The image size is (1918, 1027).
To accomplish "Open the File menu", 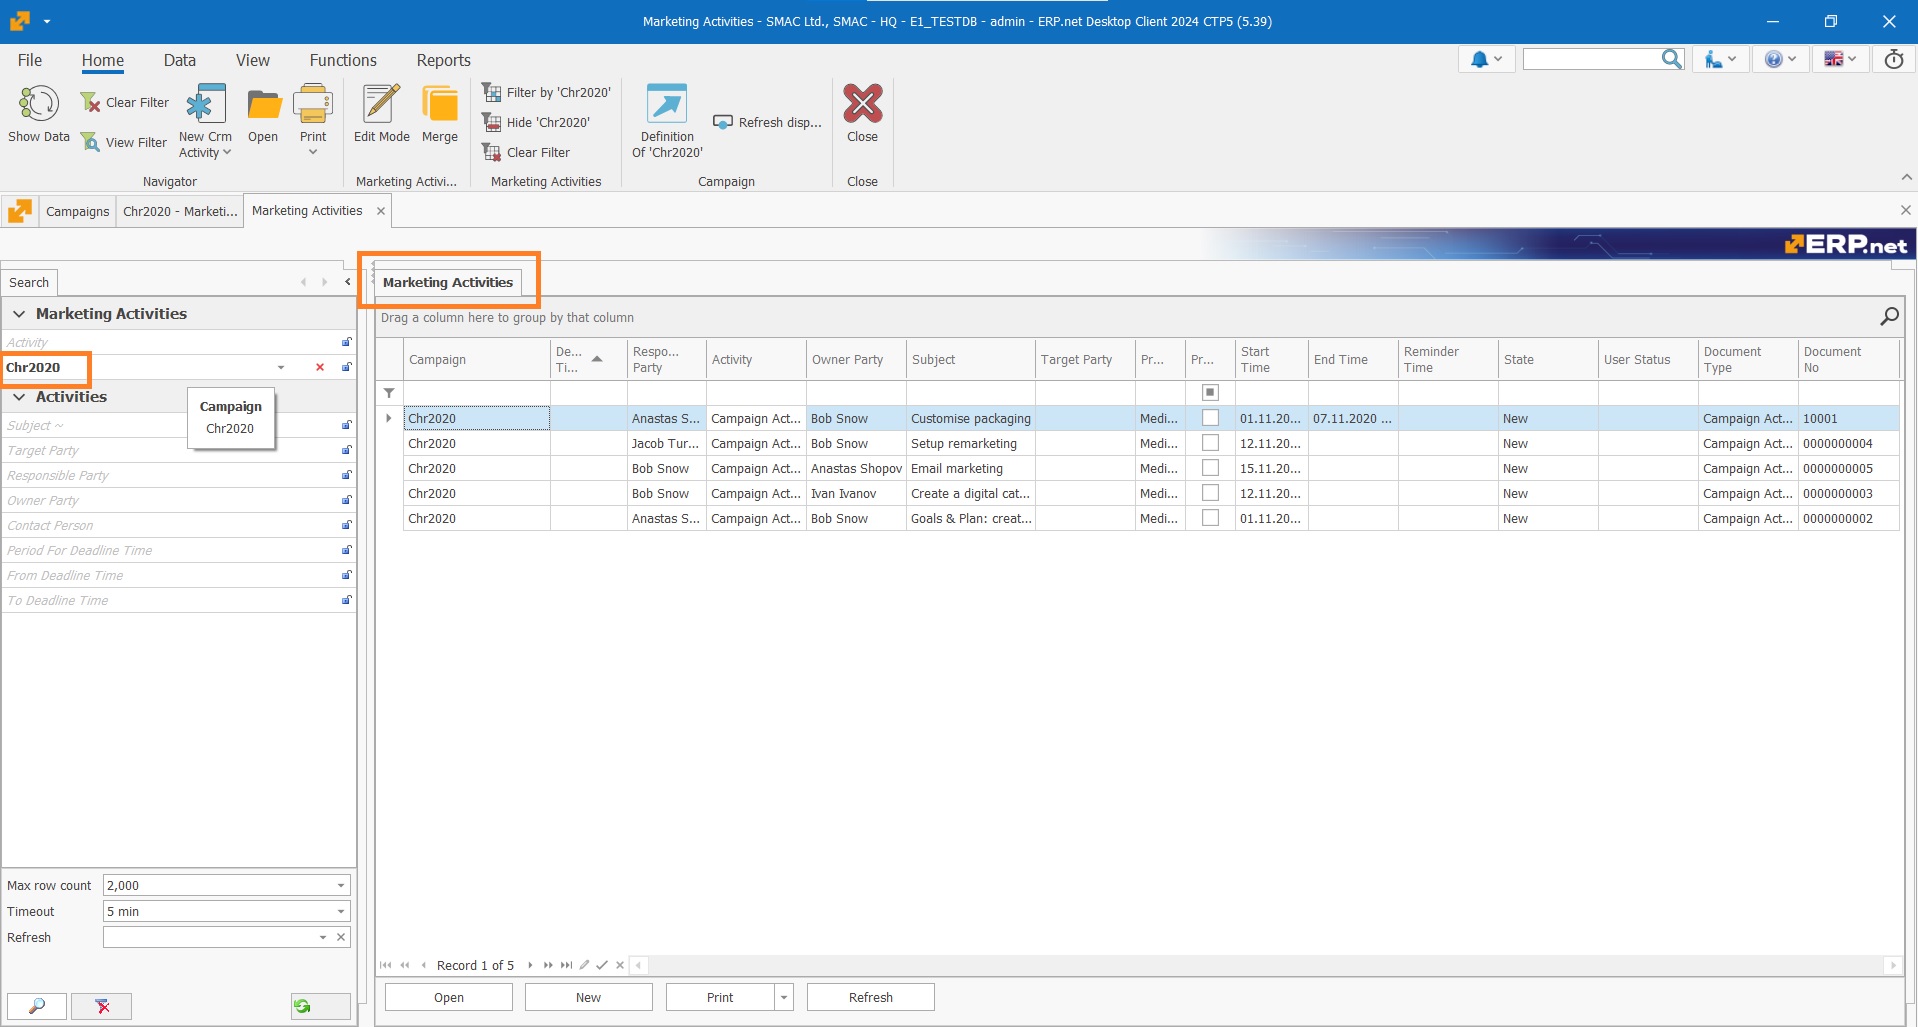I will click(x=30, y=60).
